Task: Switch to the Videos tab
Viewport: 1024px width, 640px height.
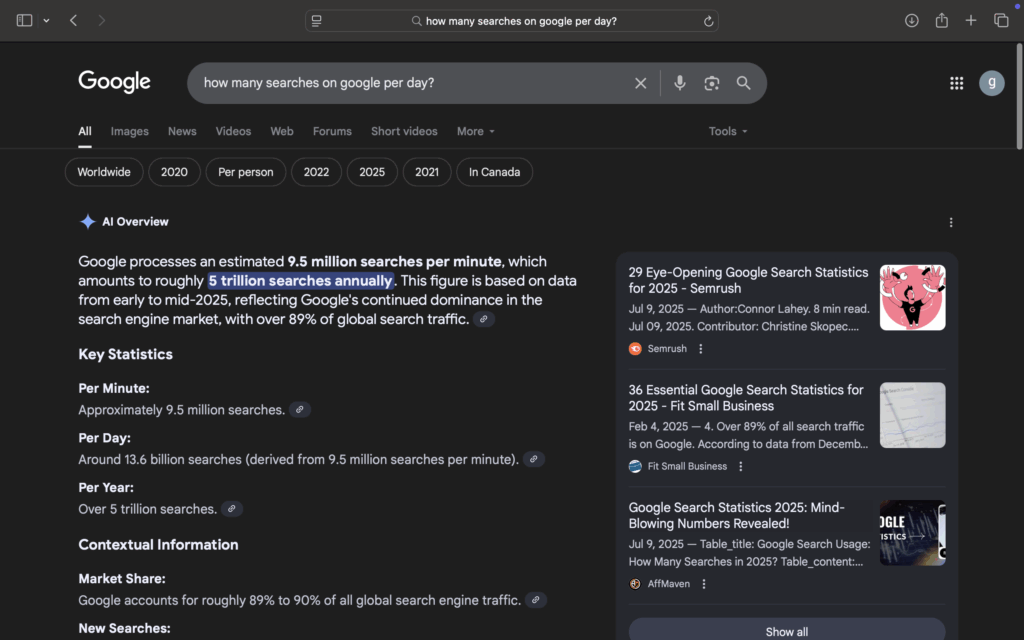Action: 233,131
